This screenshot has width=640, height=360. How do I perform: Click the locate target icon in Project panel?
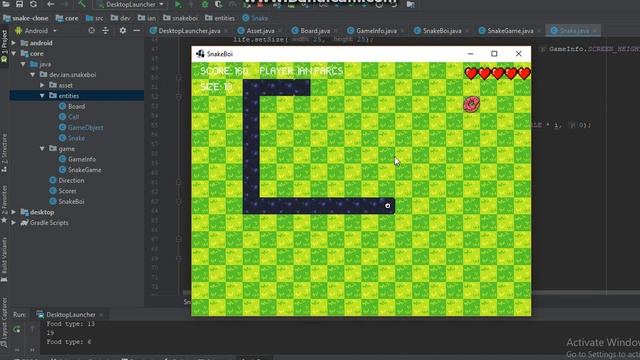pos(91,31)
